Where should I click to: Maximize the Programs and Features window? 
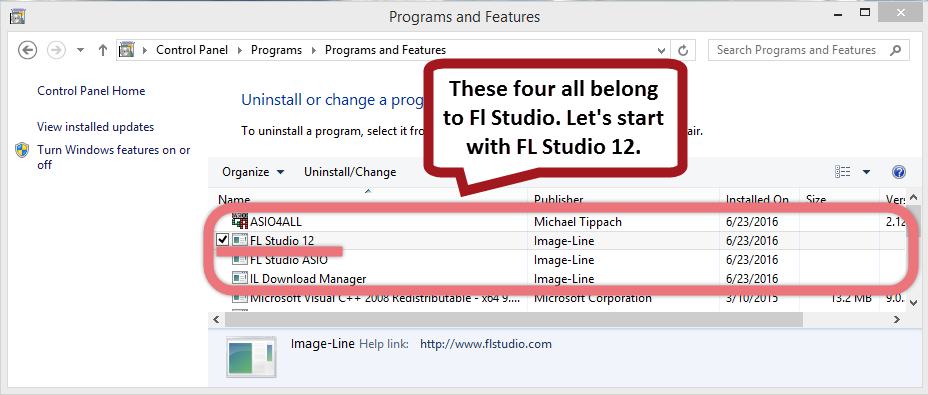click(x=865, y=12)
